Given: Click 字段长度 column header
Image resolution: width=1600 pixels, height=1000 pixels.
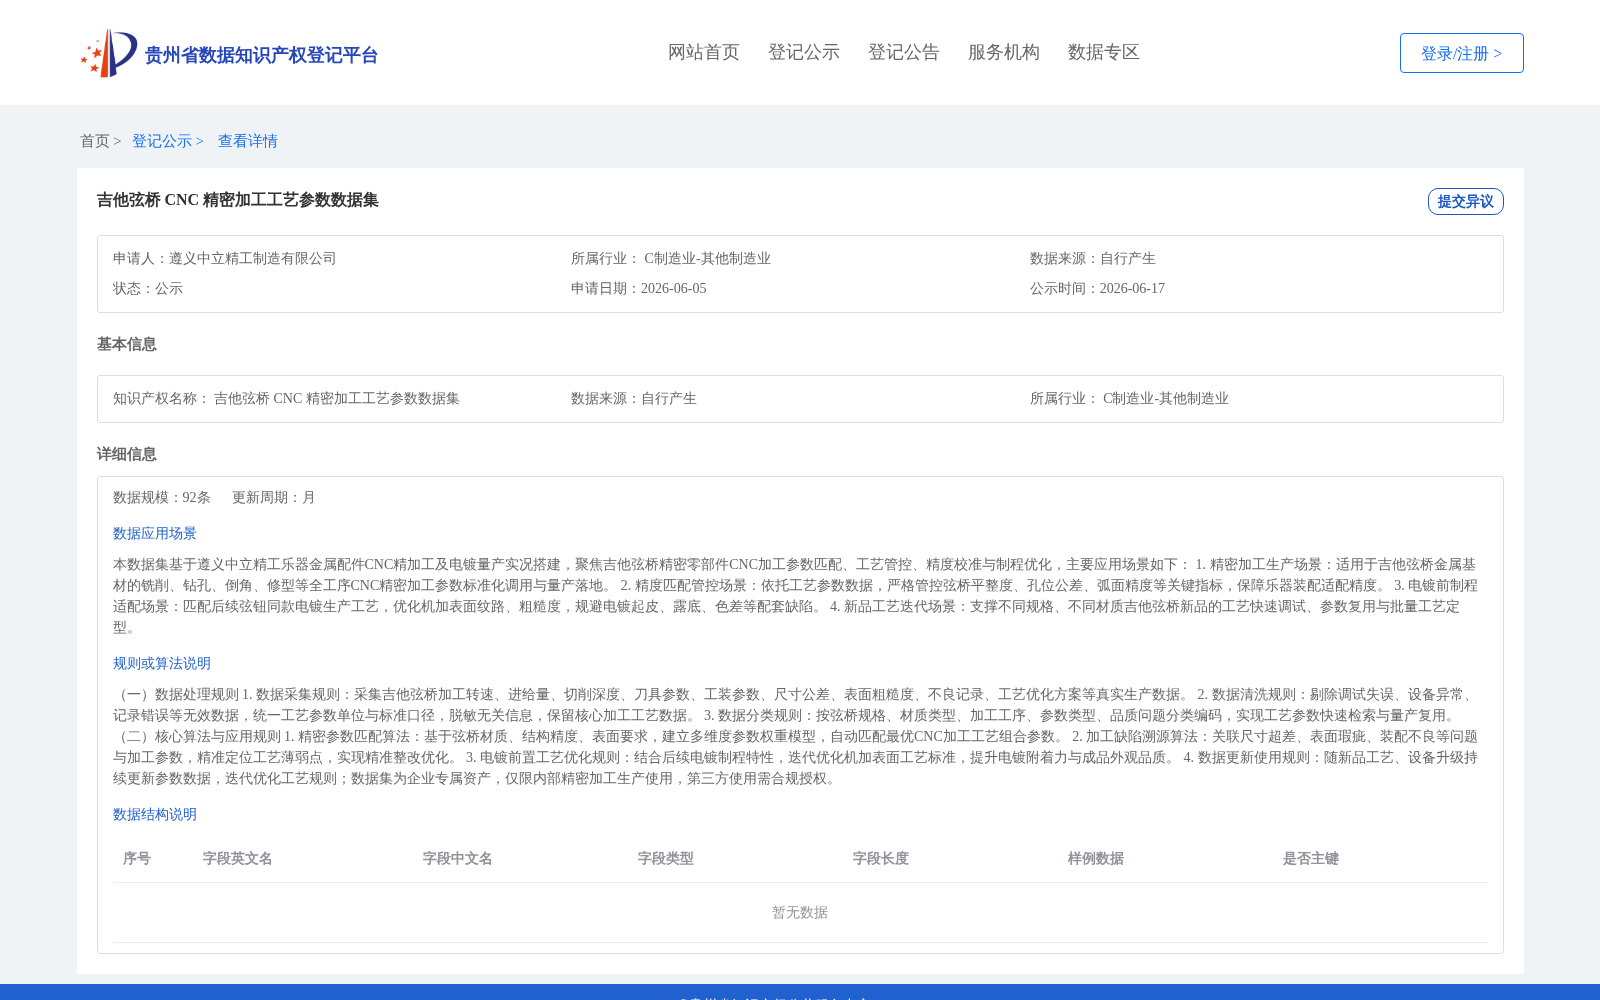Looking at the screenshot, I should tap(881, 858).
